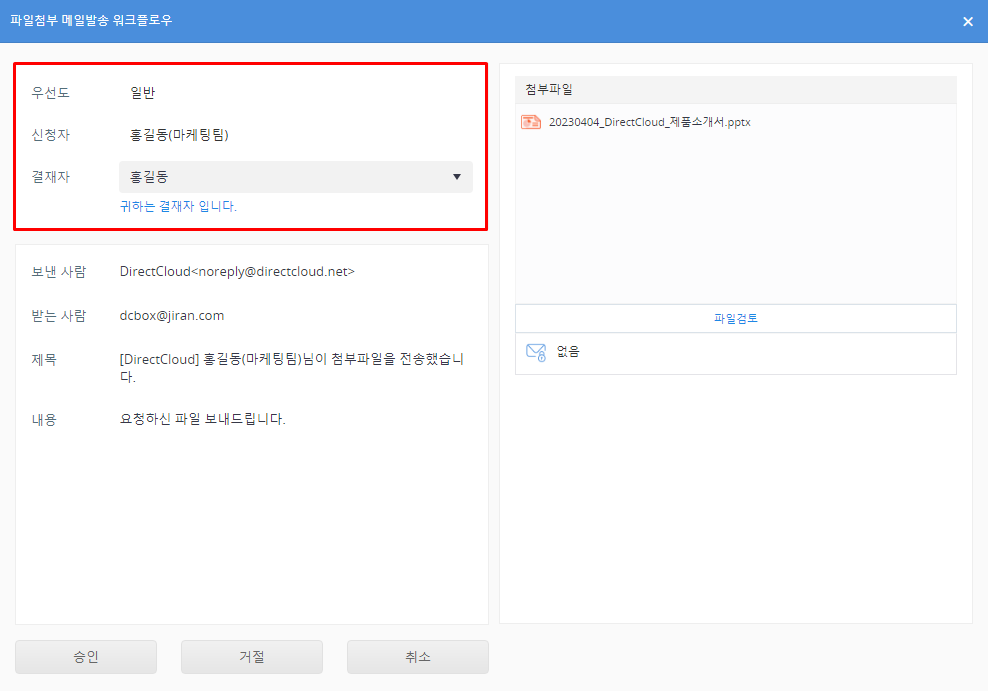Click the 첨부파일 panel header
The image size is (988, 691).
(x=735, y=90)
